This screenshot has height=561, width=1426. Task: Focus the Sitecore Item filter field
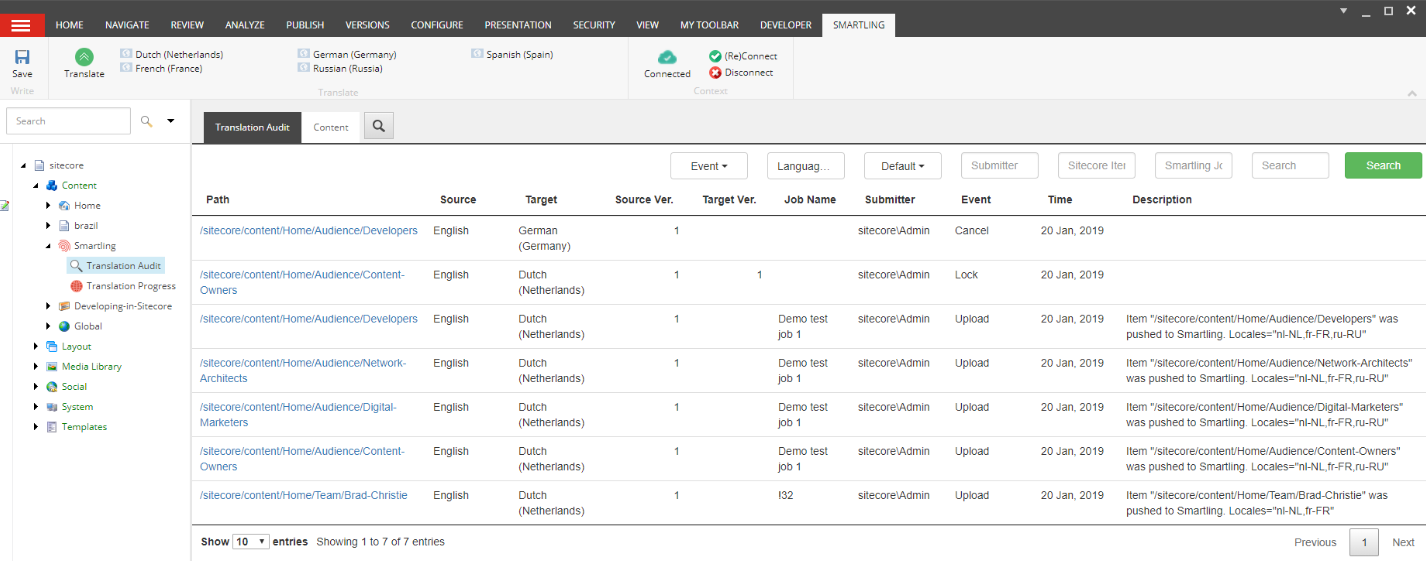1097,166
